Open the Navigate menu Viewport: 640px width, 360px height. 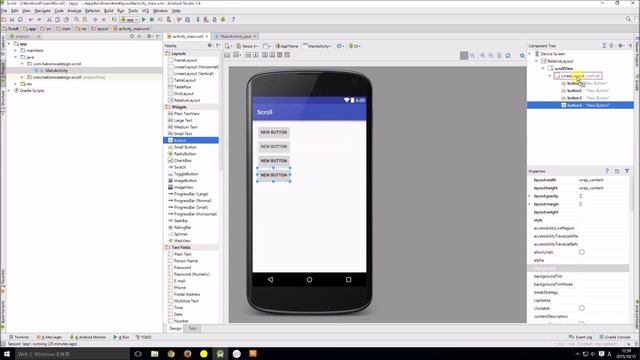click(42, 11)
